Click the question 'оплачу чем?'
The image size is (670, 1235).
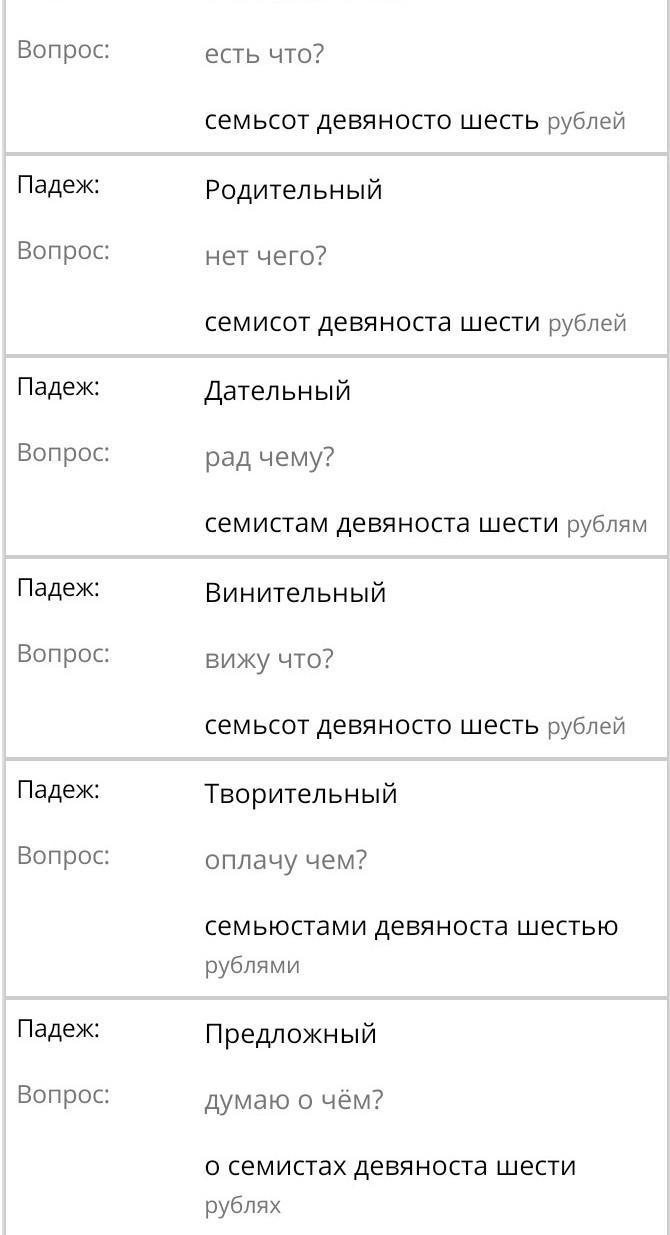pyautogui.click(x=286, y=860)
